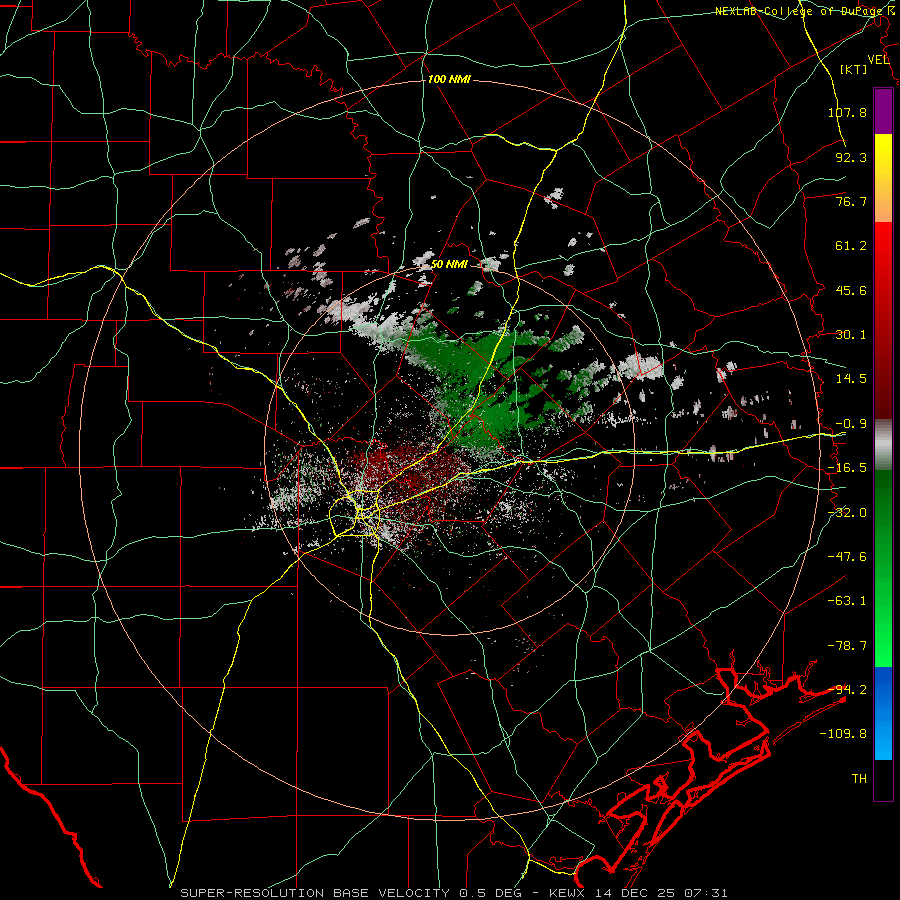Select the -32.0 legend value
The image size is (900, 900).
tap(847, 513)
